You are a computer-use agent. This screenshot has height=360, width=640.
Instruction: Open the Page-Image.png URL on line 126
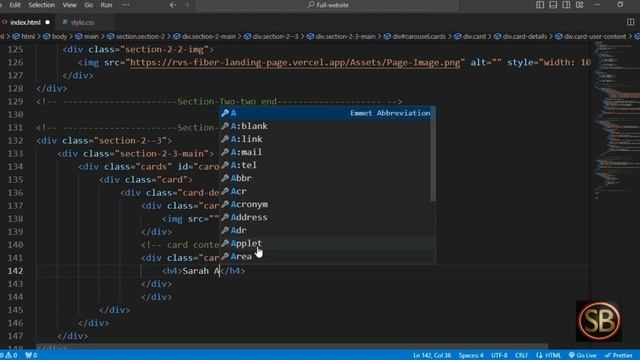pos(295,62)
